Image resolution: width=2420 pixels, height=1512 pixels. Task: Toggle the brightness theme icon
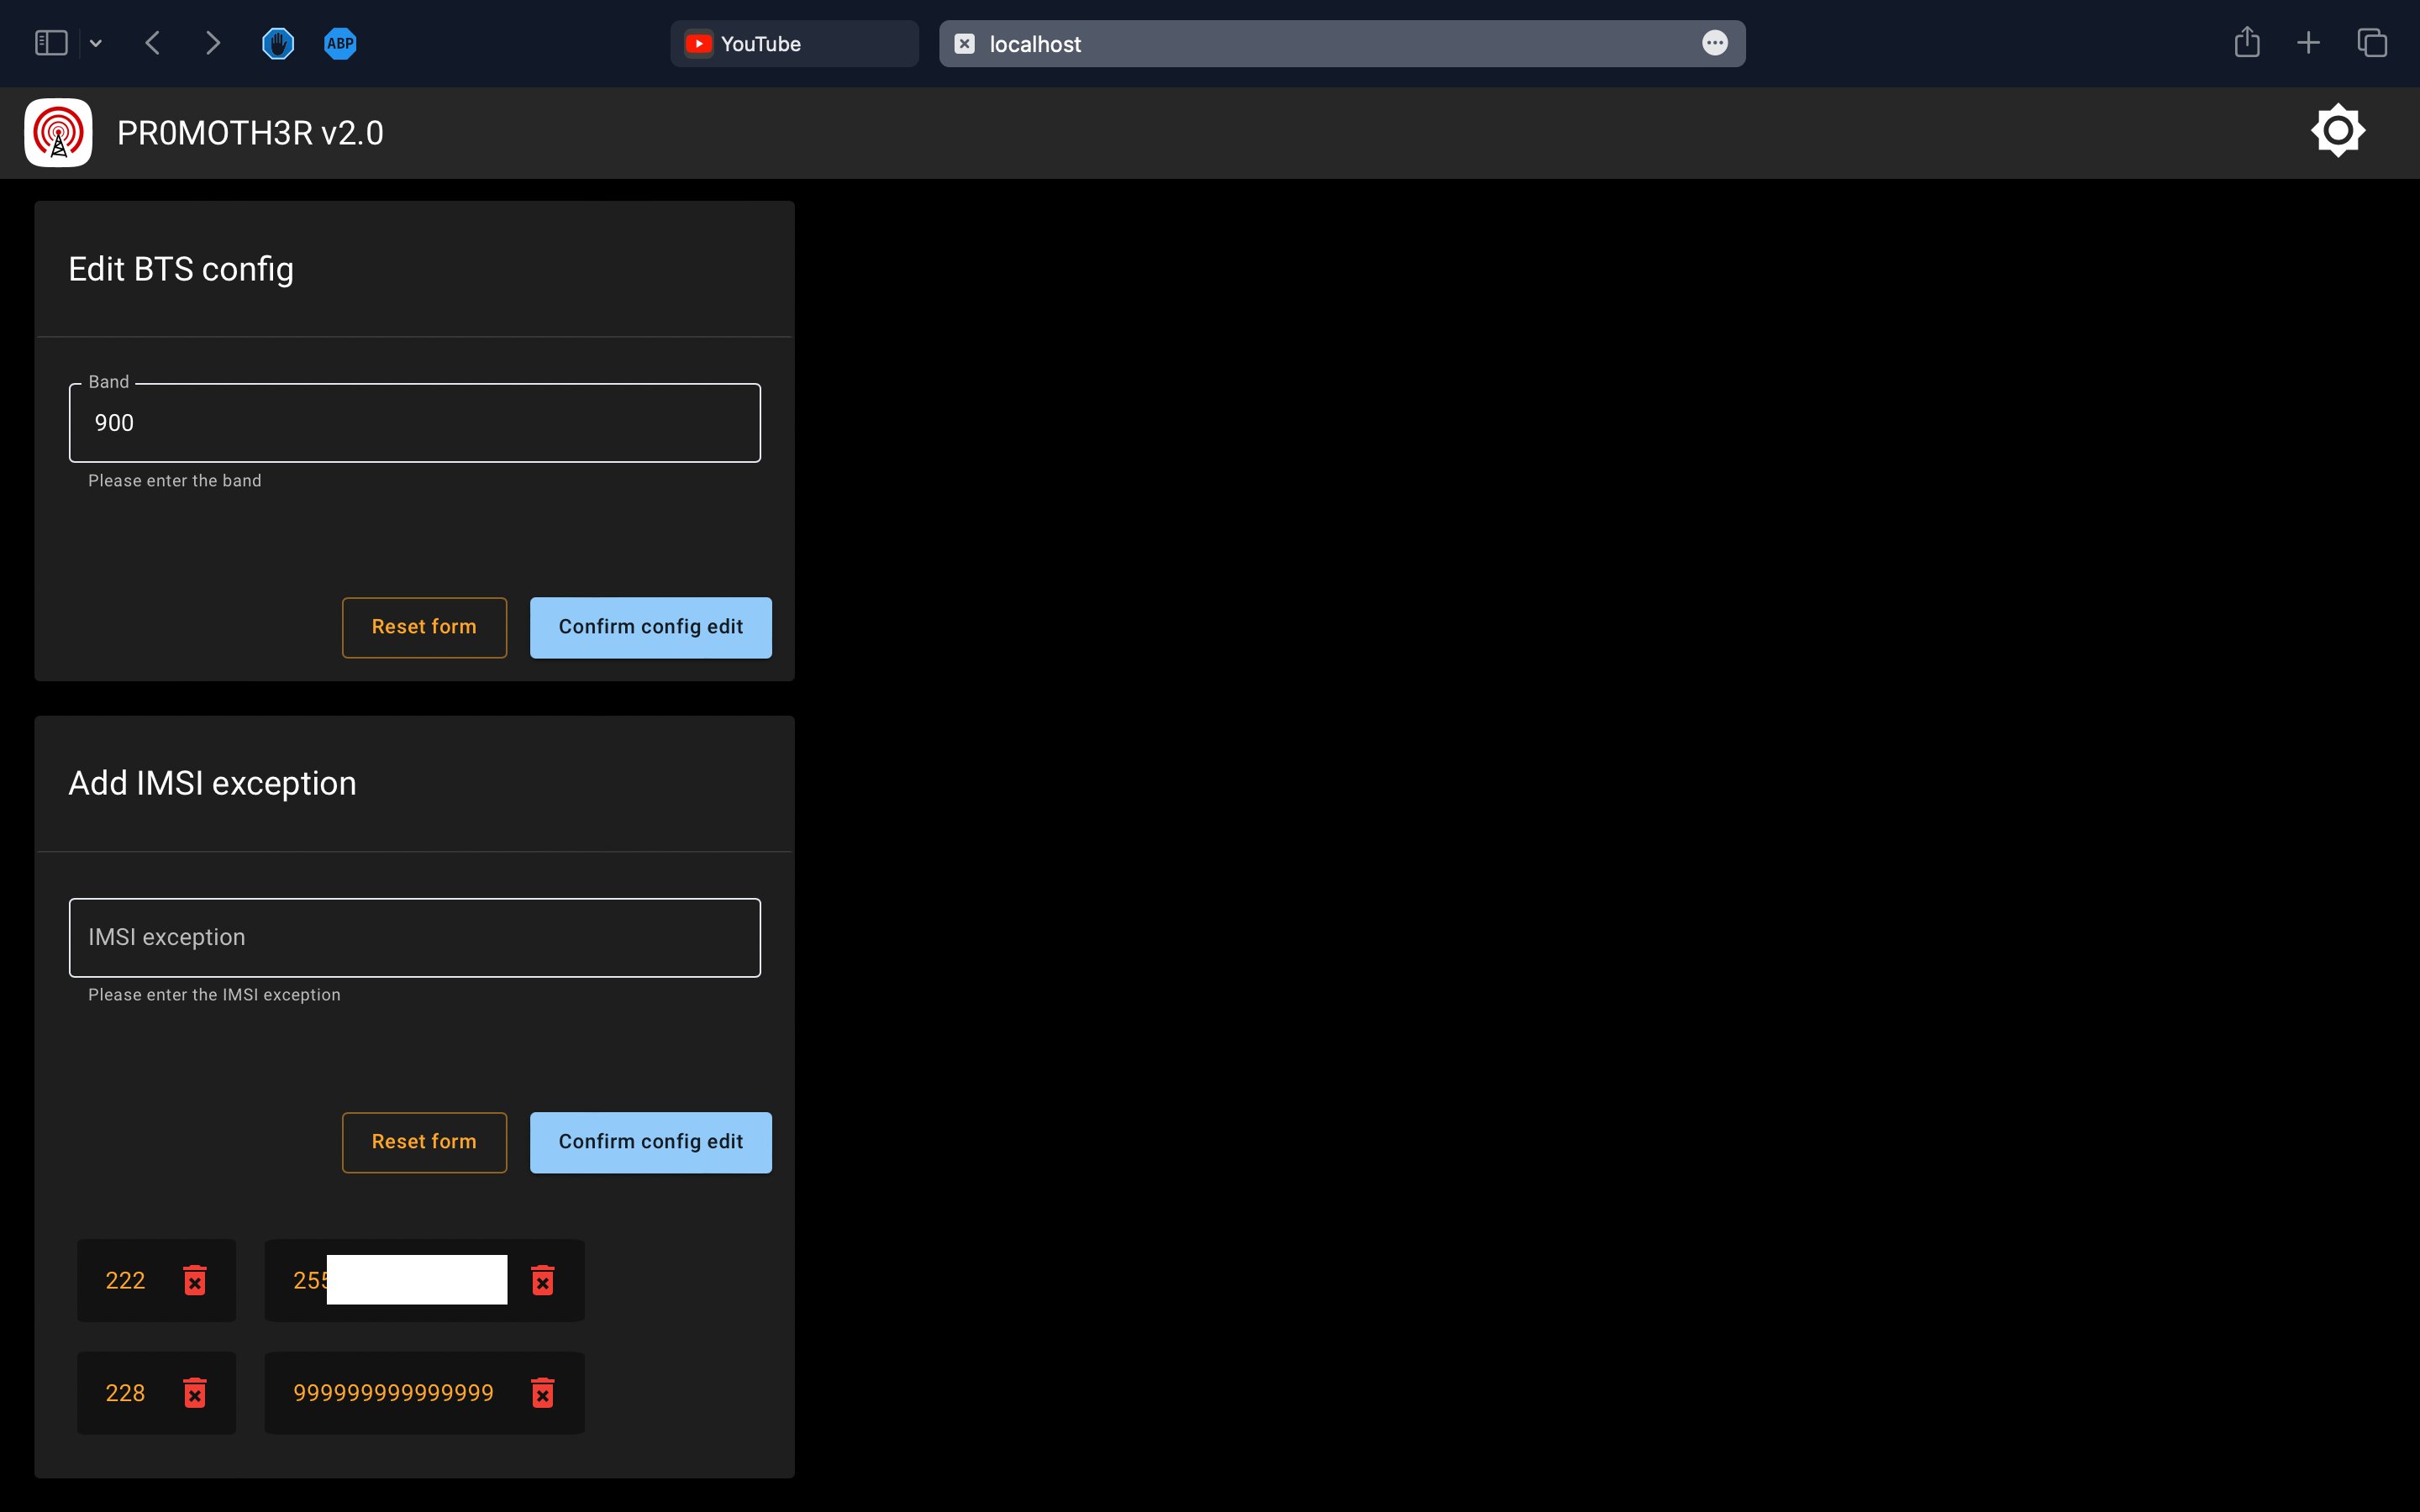point(2337,131)
